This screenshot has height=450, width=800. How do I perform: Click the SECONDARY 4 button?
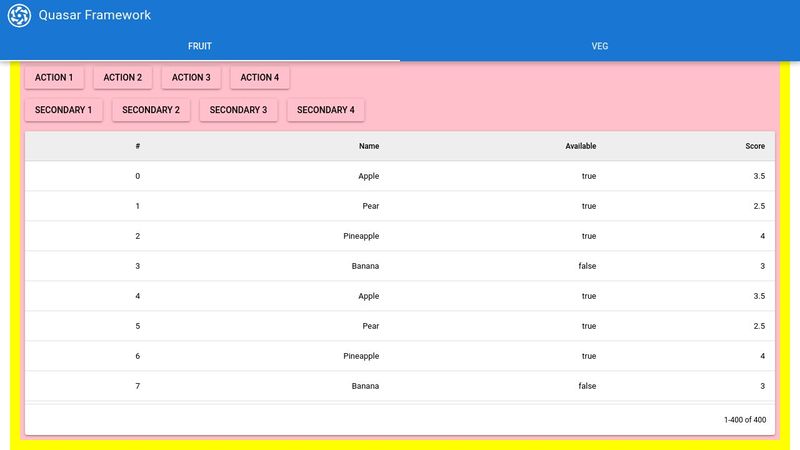(x=326, y=110)
